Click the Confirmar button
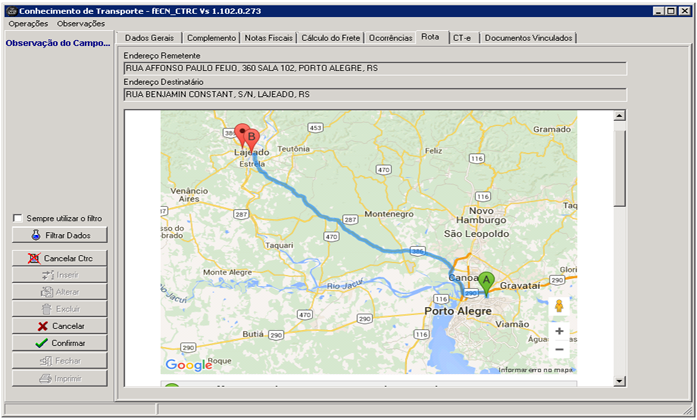Screen dimensions: 697x420 point(60,343)
